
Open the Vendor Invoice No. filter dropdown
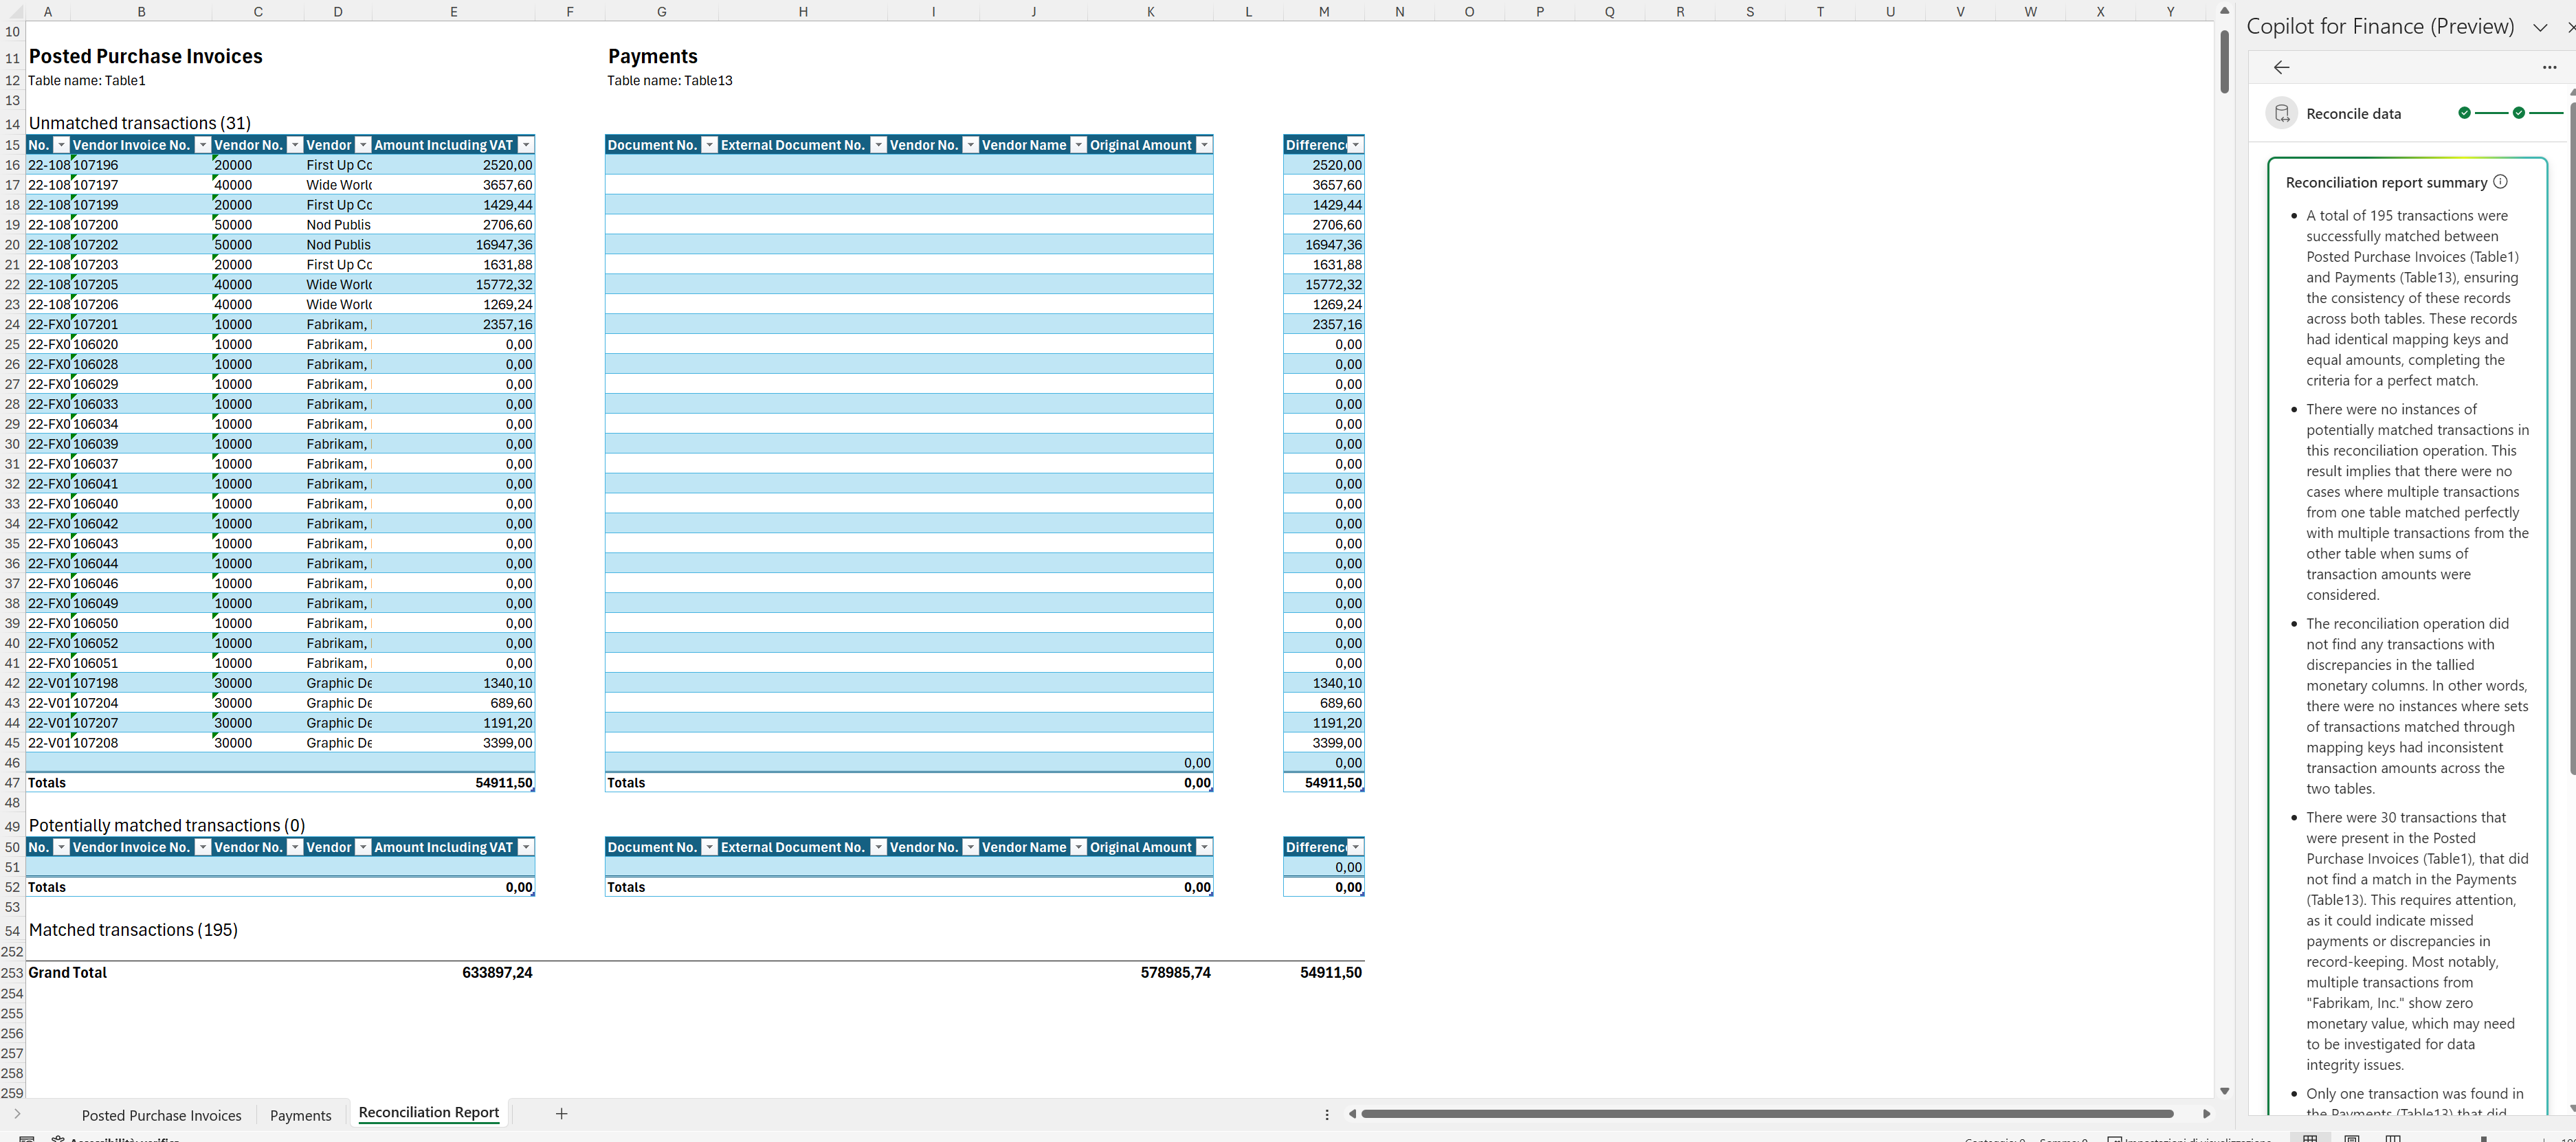coord(203,145)
